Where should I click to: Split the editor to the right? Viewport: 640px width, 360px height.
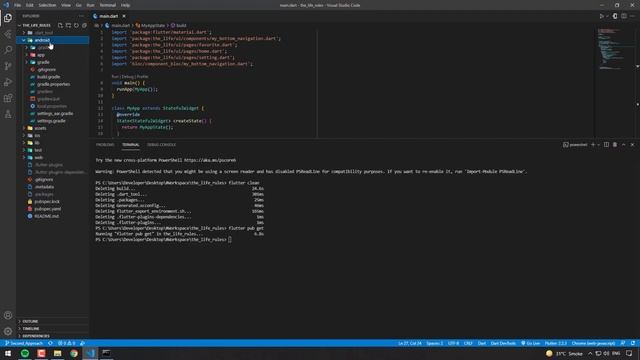(624, 16)
